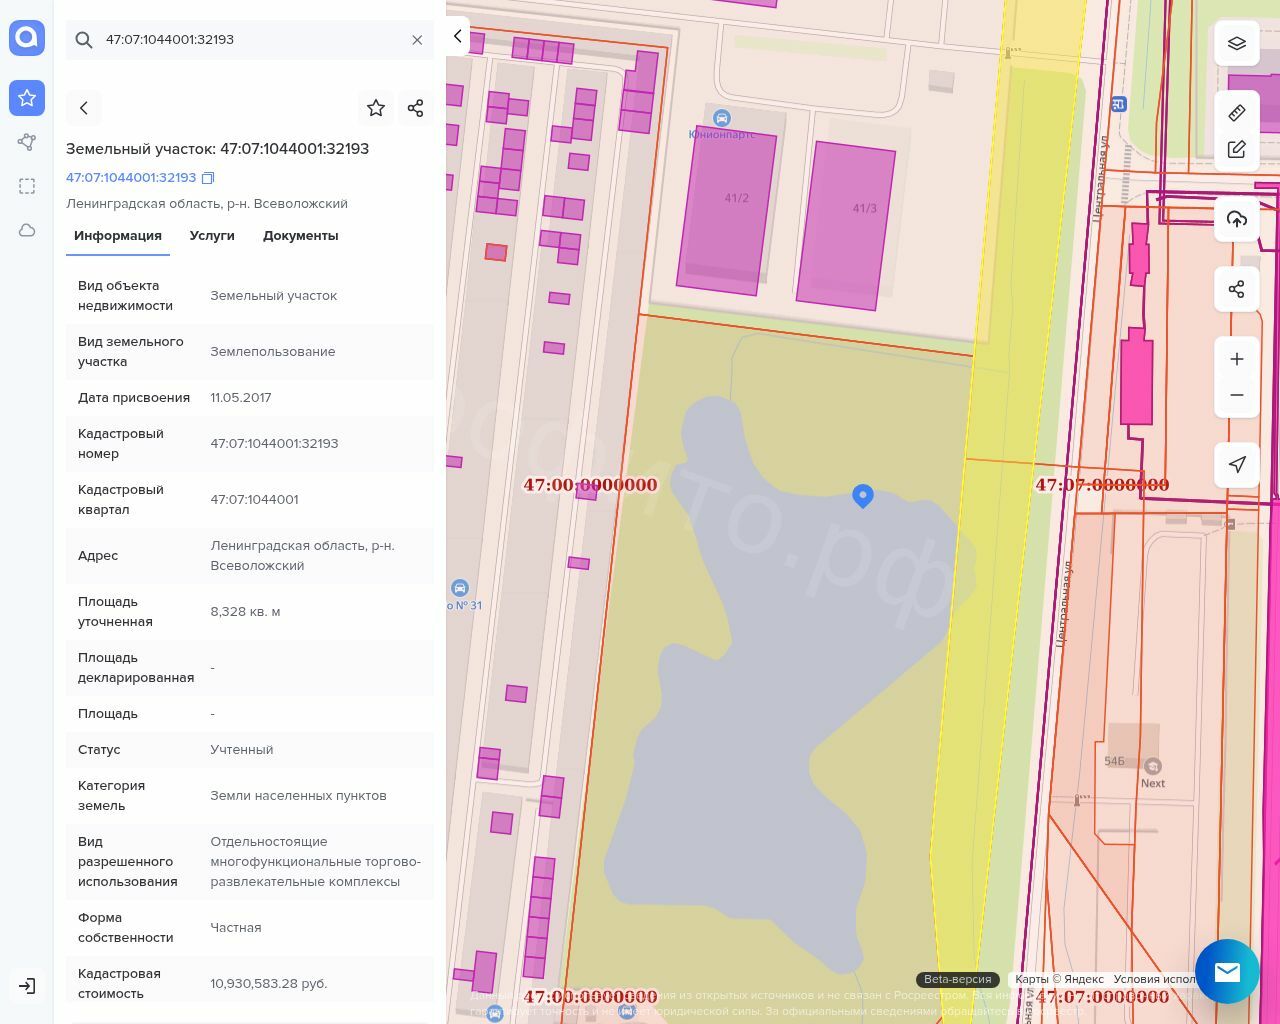Viewport: 1280px width, 1024px height.
Task: Click the cloud upload icon on map
Action: coord(1237,219)
